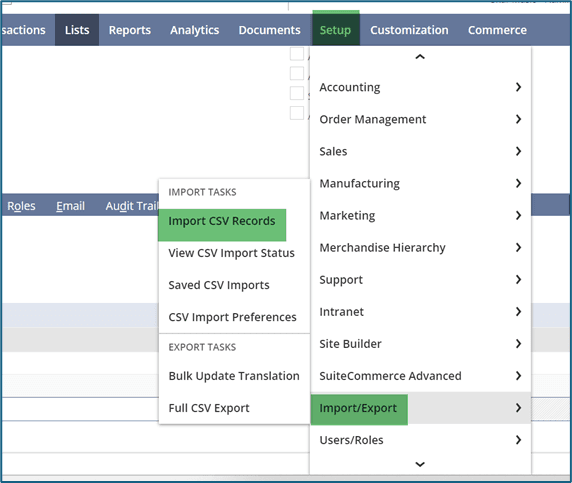
Task: Expand the Manufacturing submenu
Action: coord(421,183)
